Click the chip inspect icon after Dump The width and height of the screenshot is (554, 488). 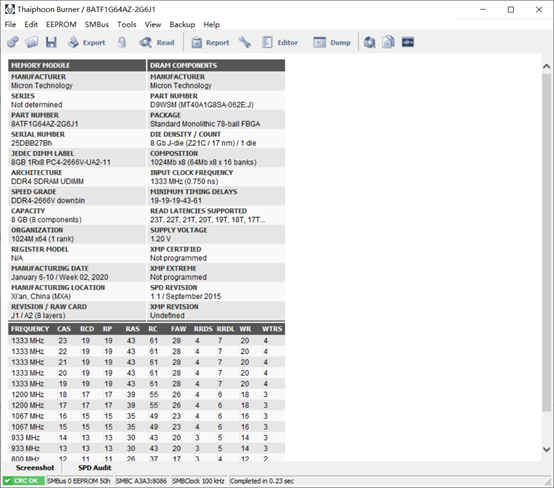(x=370, y=42)
